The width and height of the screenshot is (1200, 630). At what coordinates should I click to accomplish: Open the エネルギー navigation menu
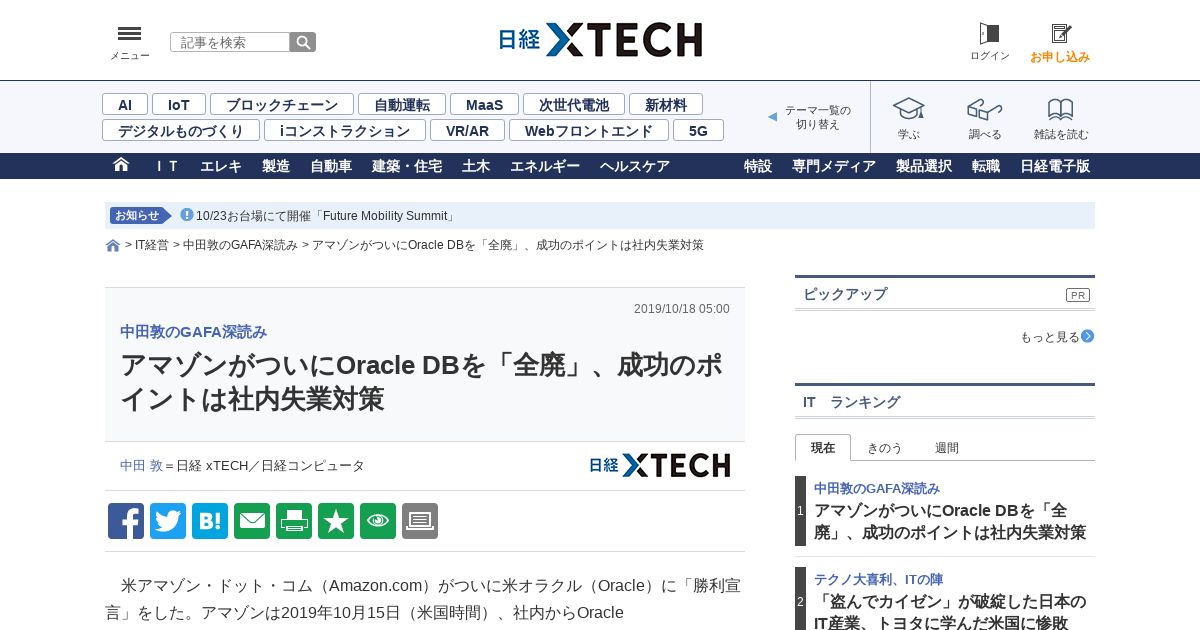(x=545, y=166)
